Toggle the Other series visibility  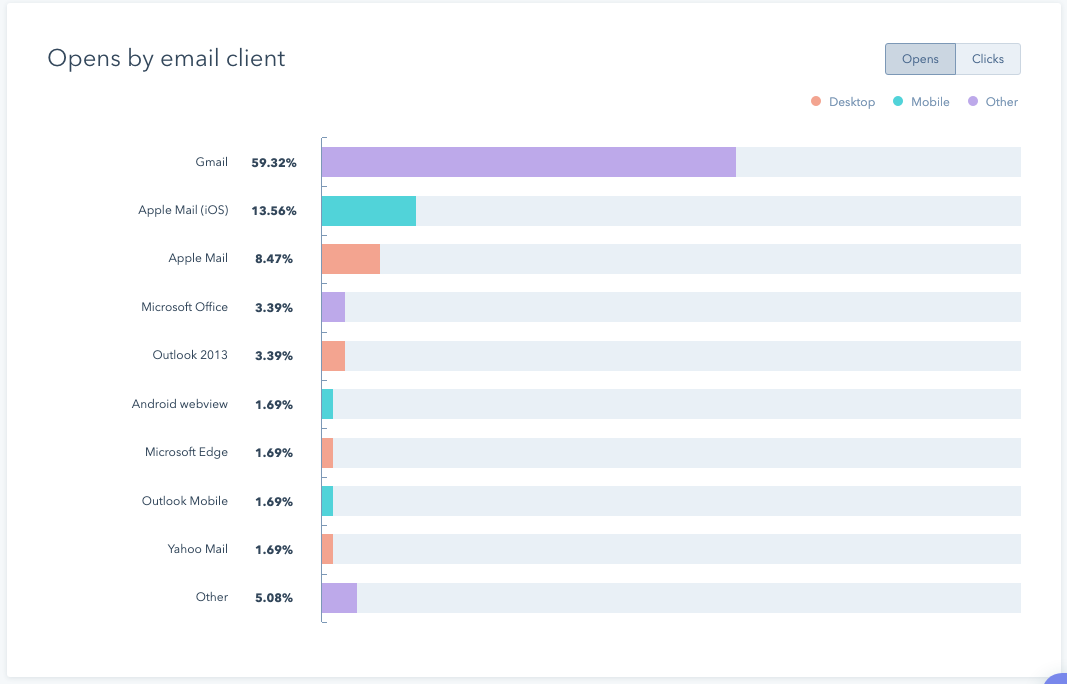click(x=993, y=101)
